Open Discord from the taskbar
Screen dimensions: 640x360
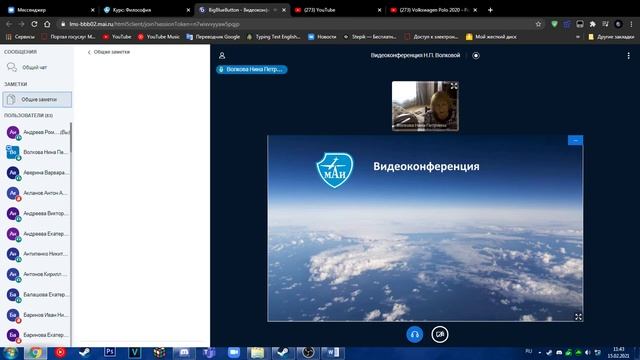tap(184, 353)
